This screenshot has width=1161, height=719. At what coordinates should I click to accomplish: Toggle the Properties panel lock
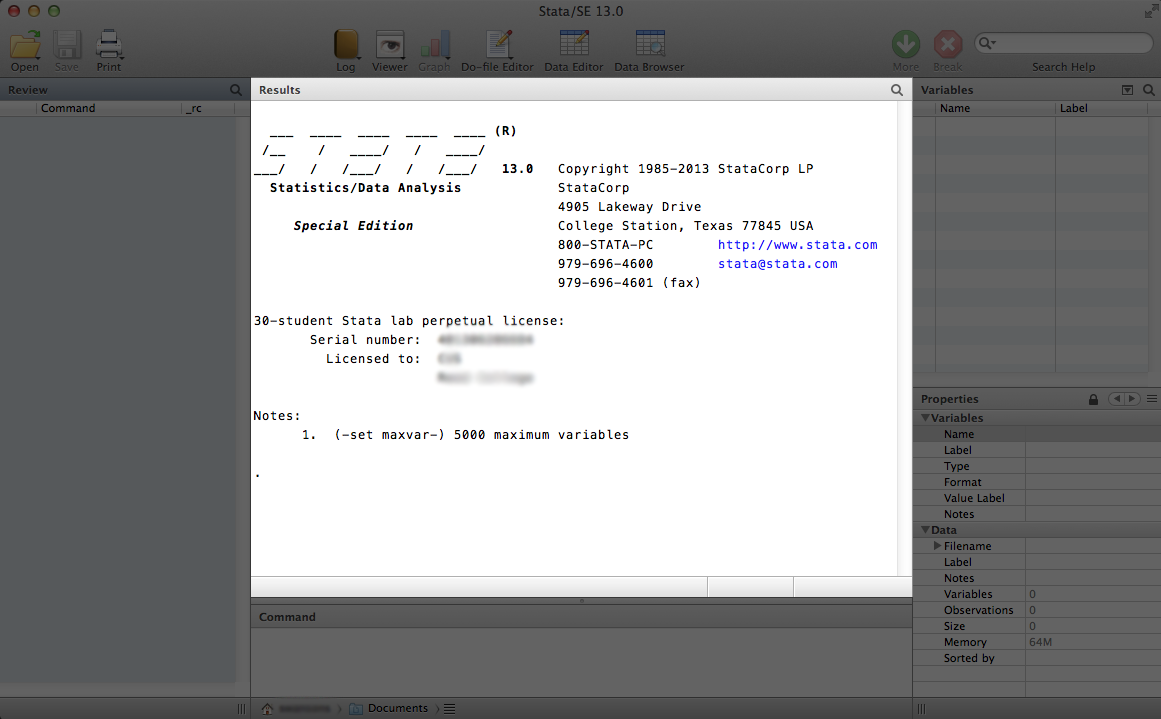1094,399
